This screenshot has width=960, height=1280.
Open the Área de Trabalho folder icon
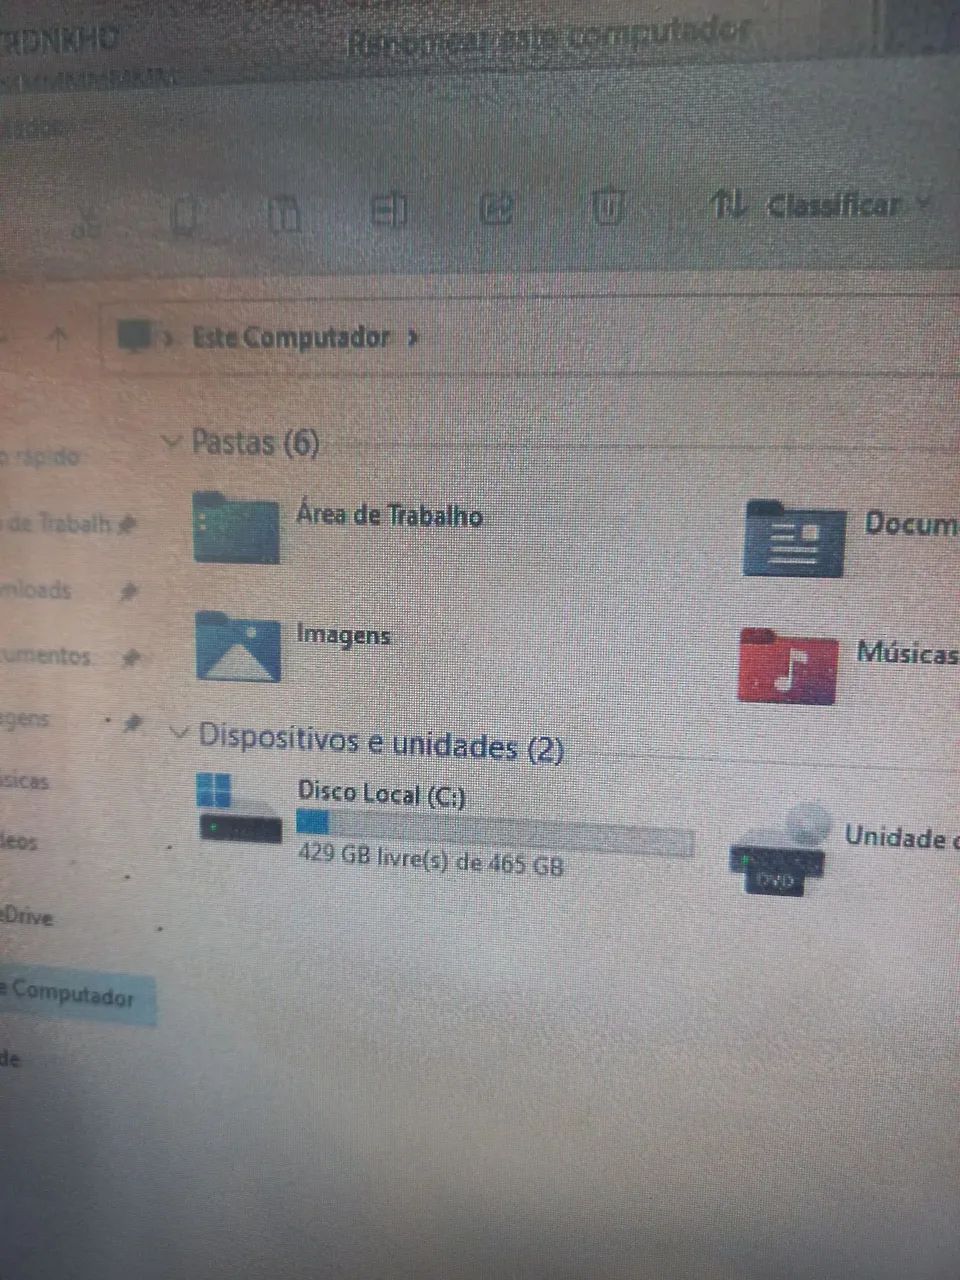(236, 527)
